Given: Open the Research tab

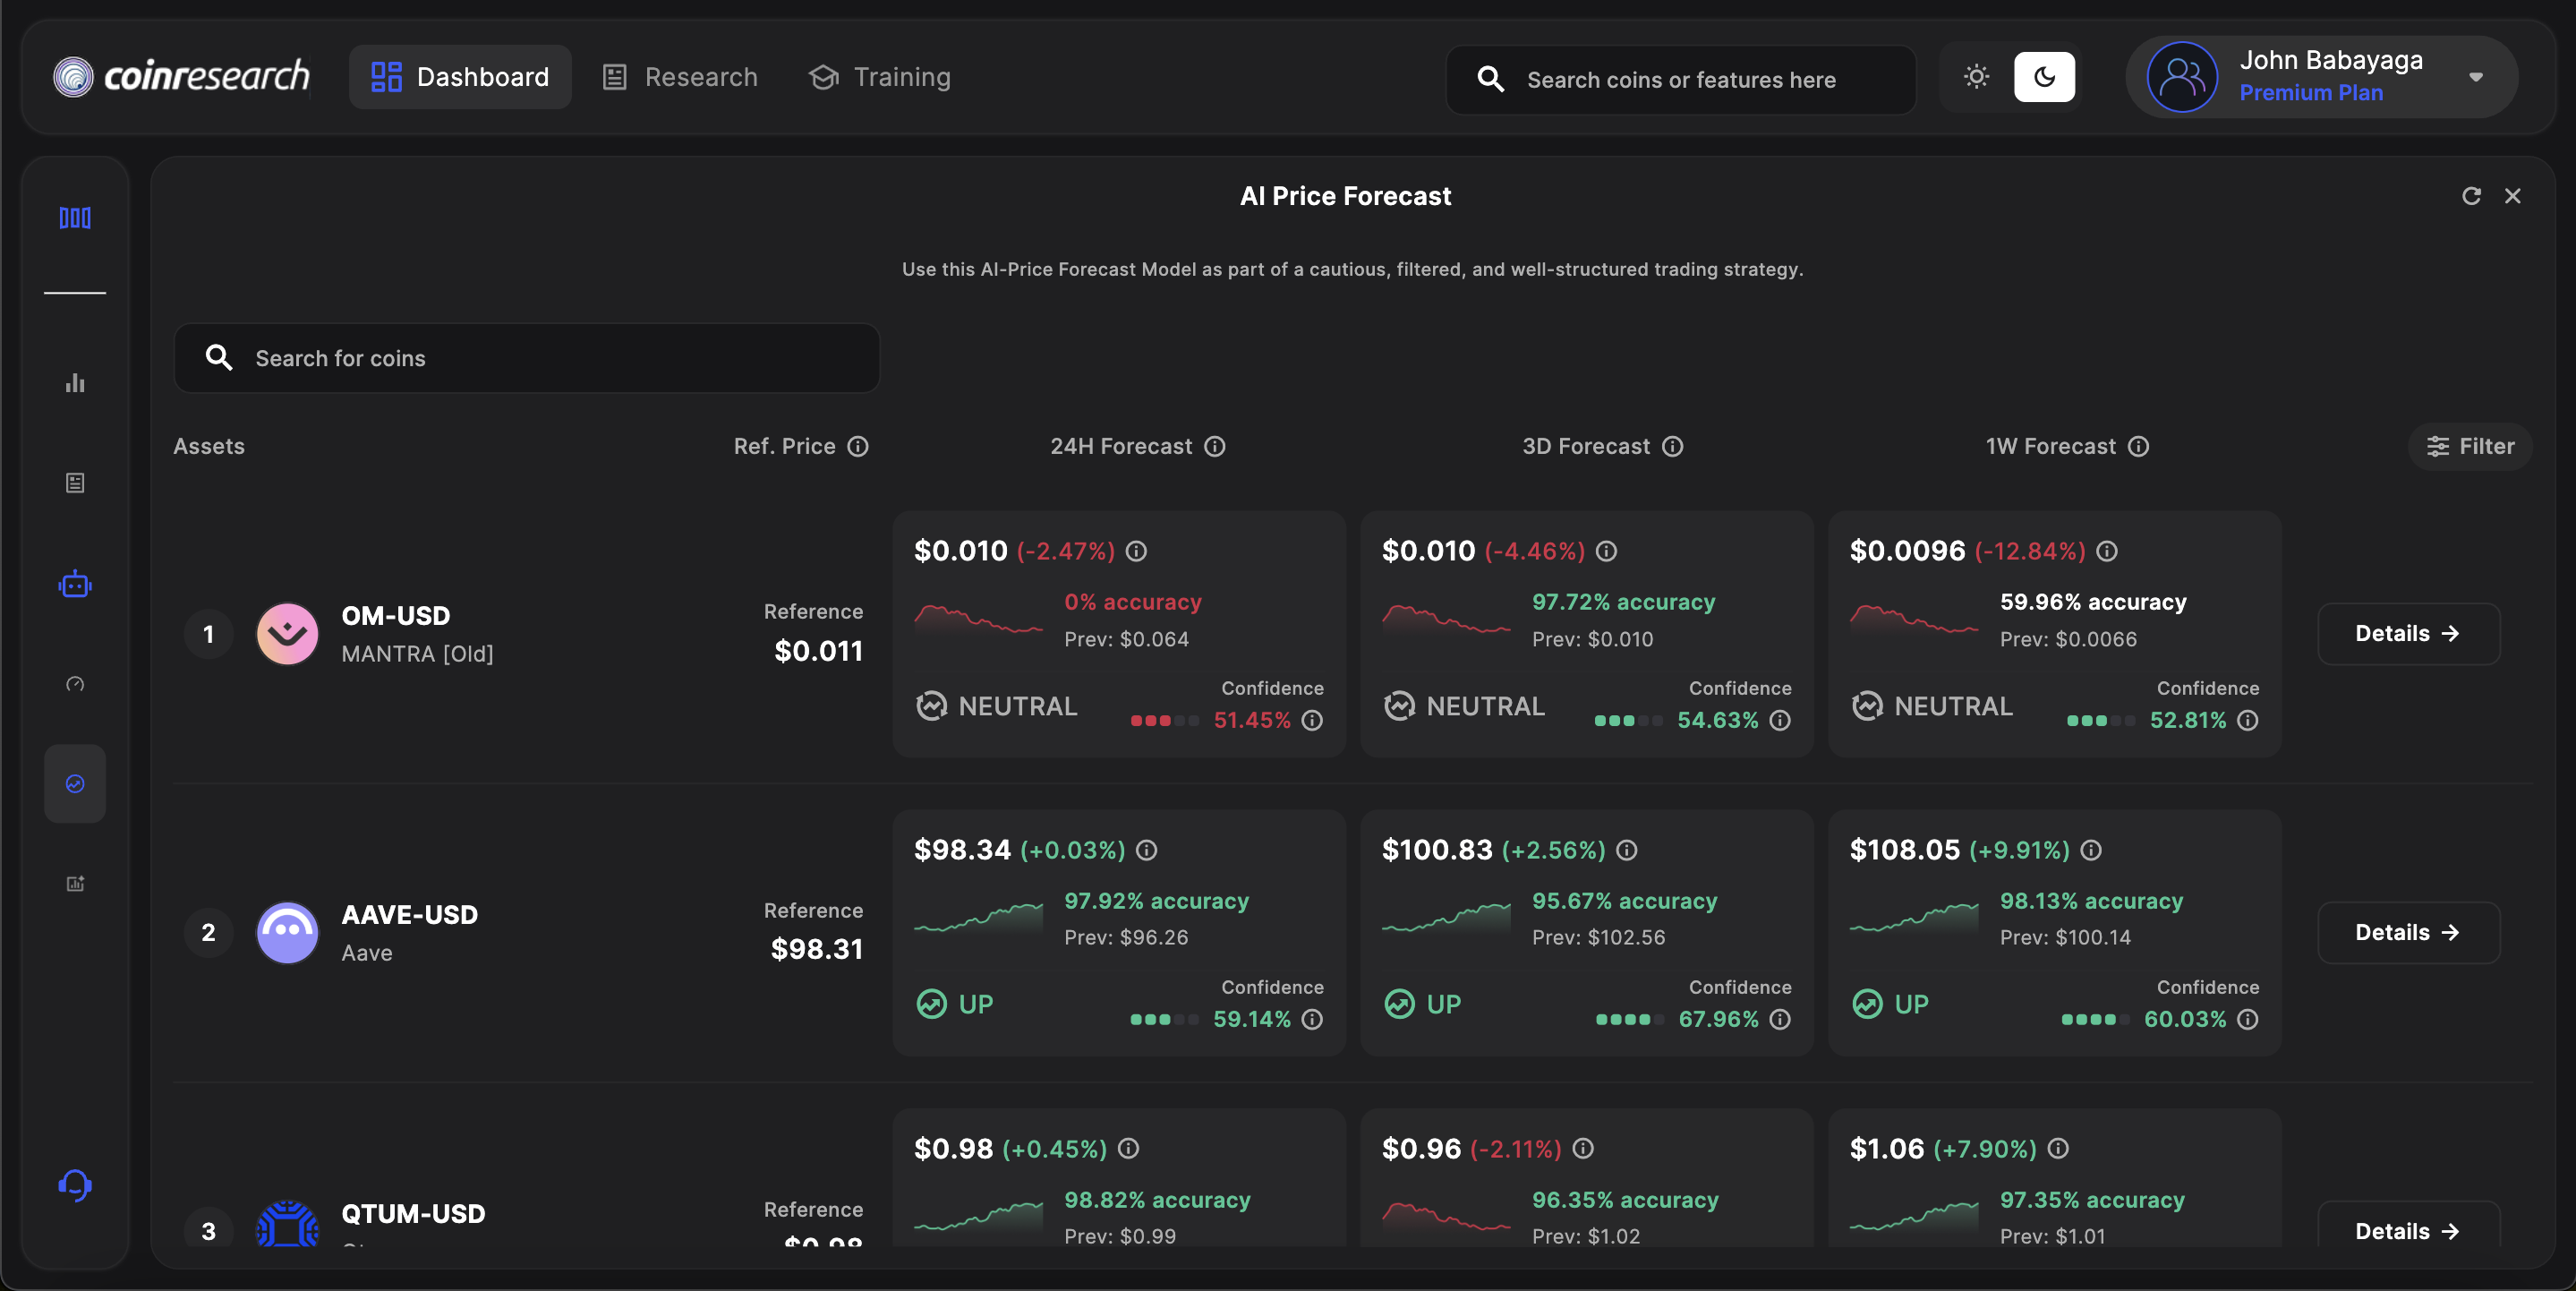Looking at the screenshot, I should [680, 77].
